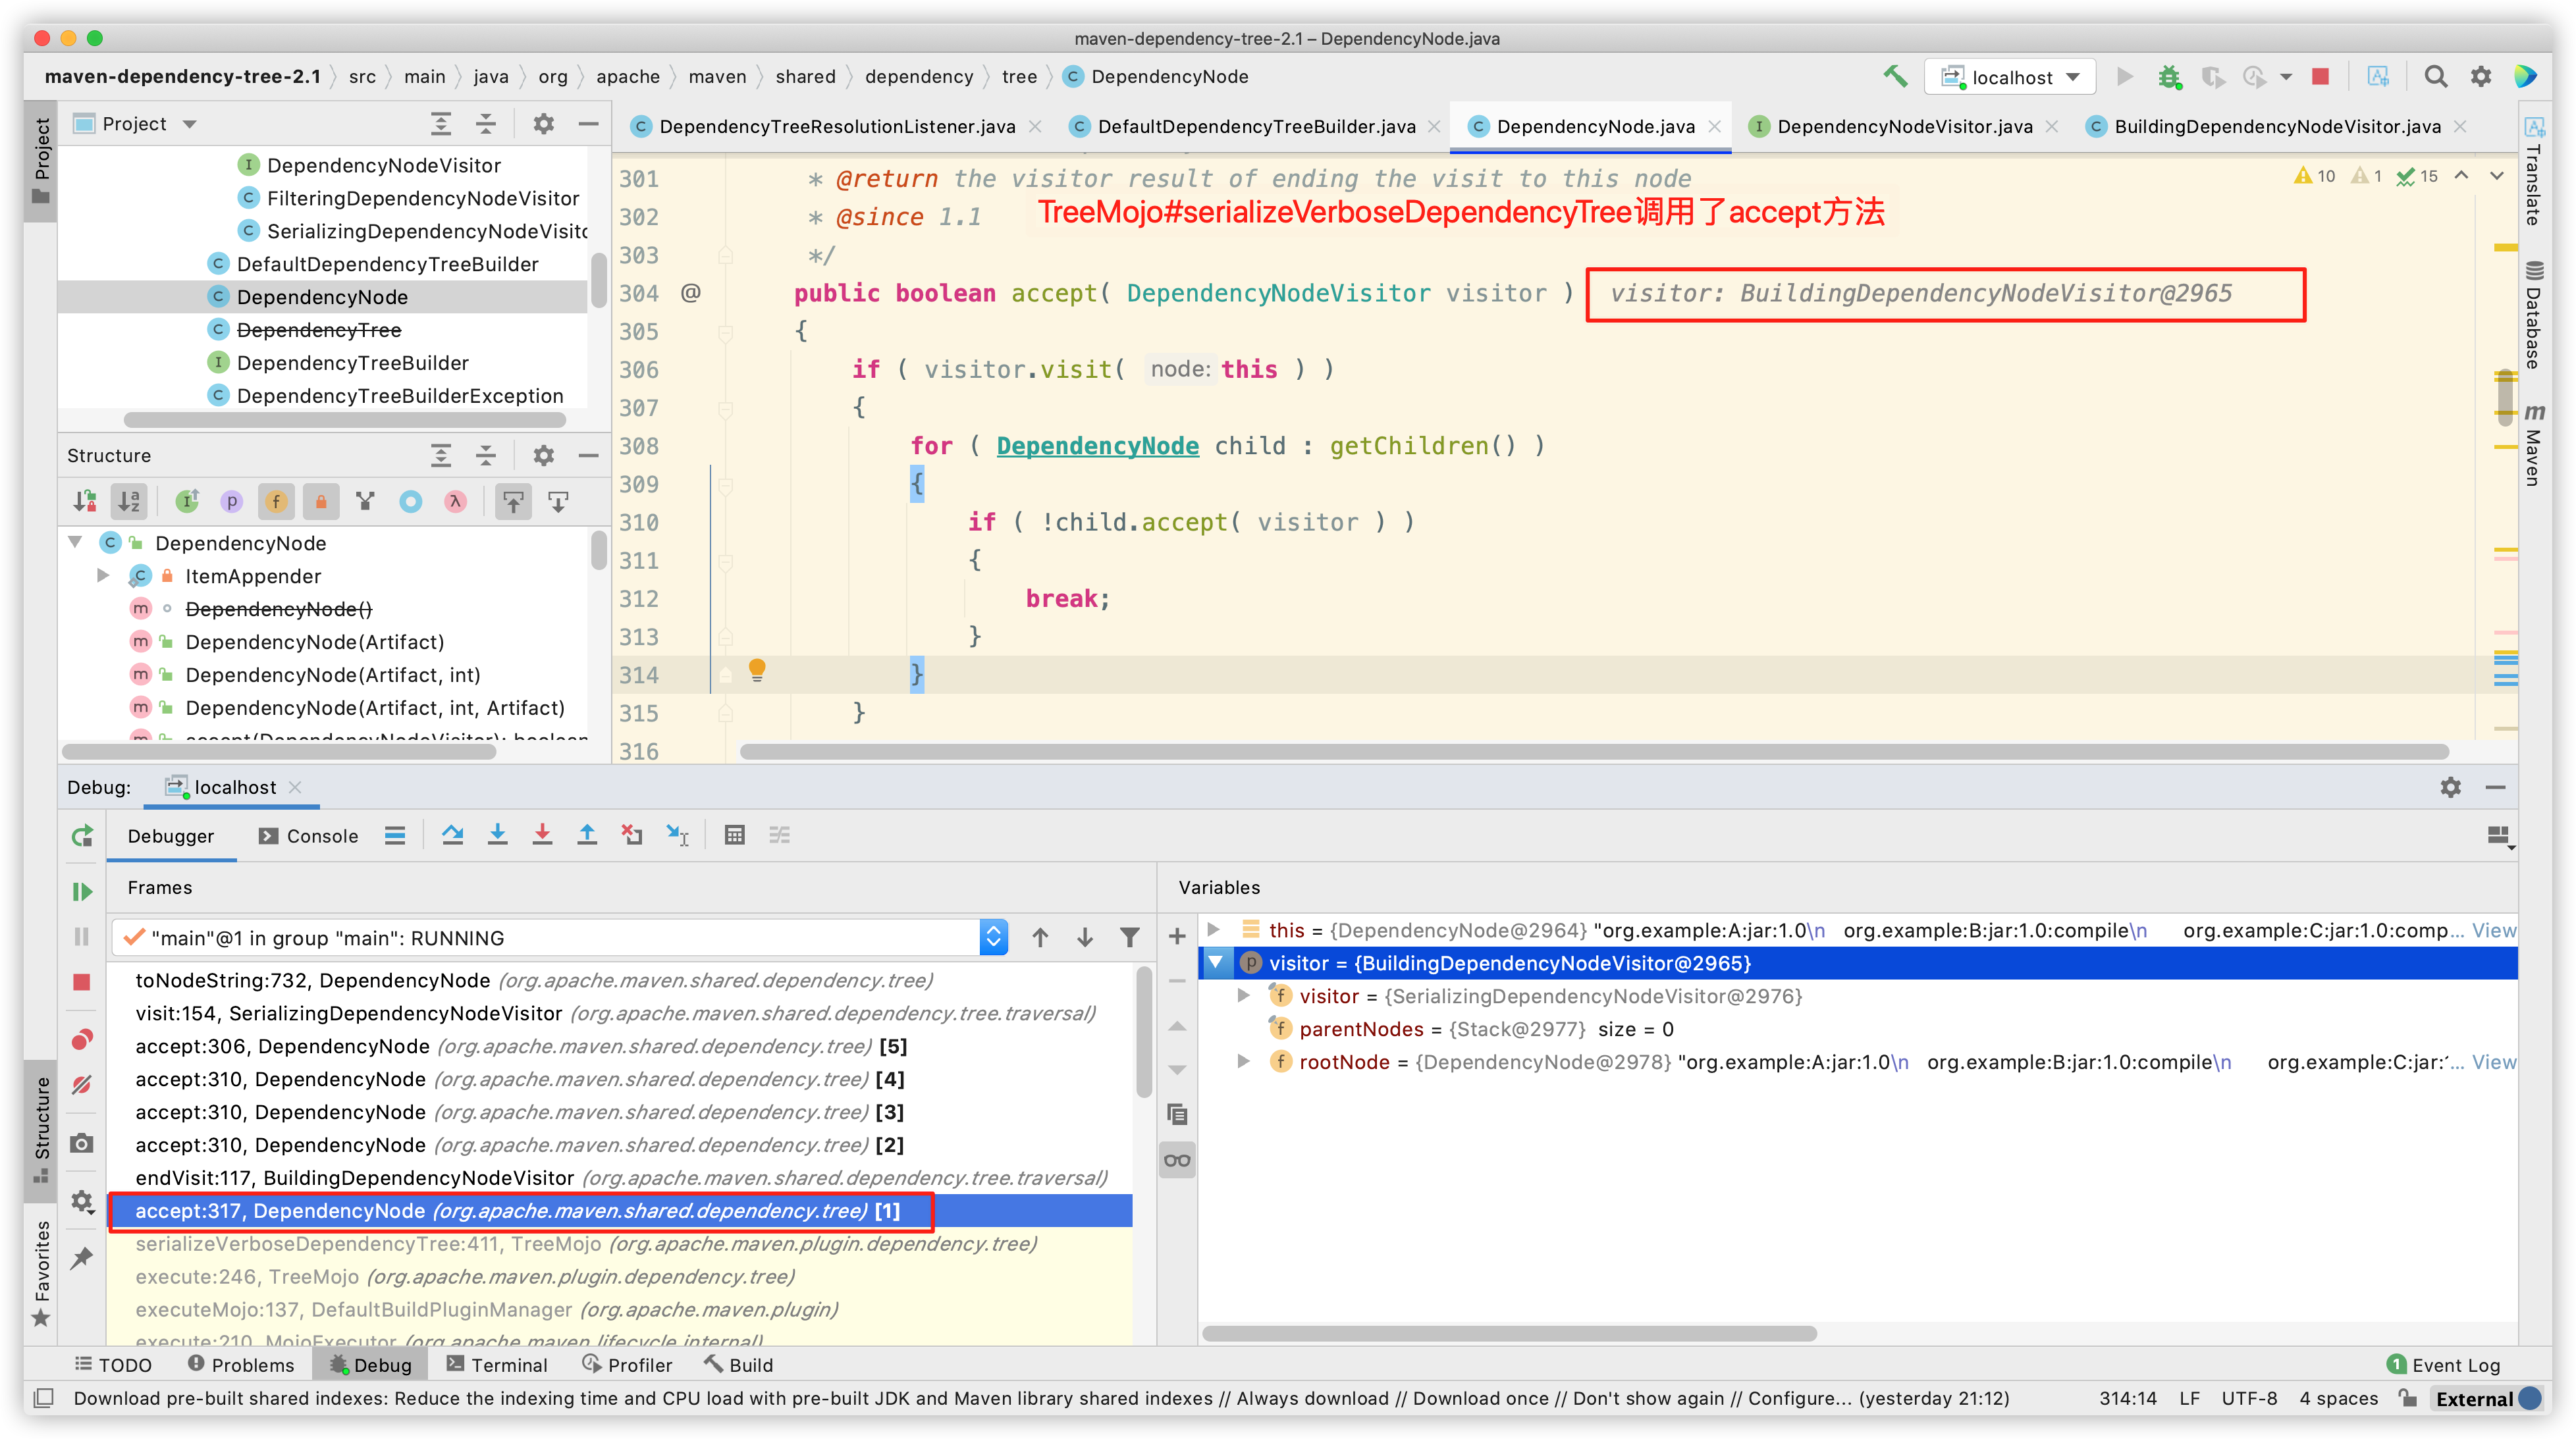Open Event Log
This screenshot has width=2576, height=1439.
[2443, 1364]
